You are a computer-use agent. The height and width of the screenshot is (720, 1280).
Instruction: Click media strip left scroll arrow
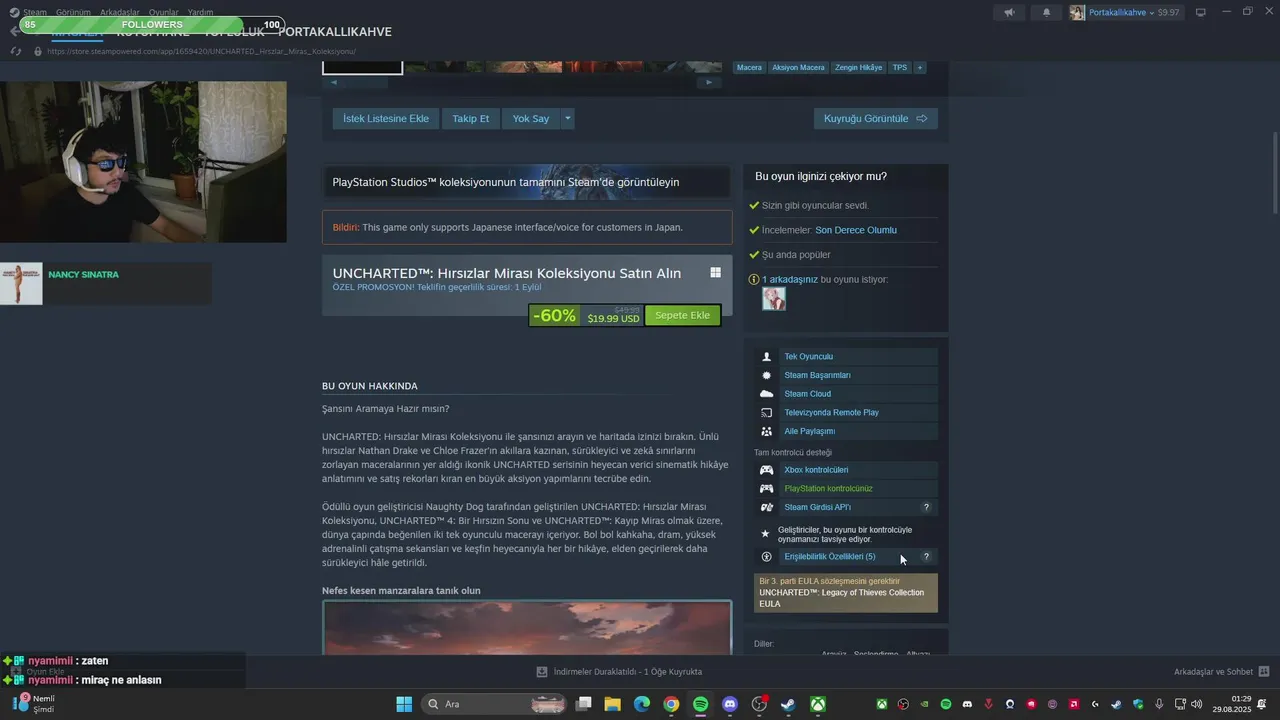pos(334,82)
